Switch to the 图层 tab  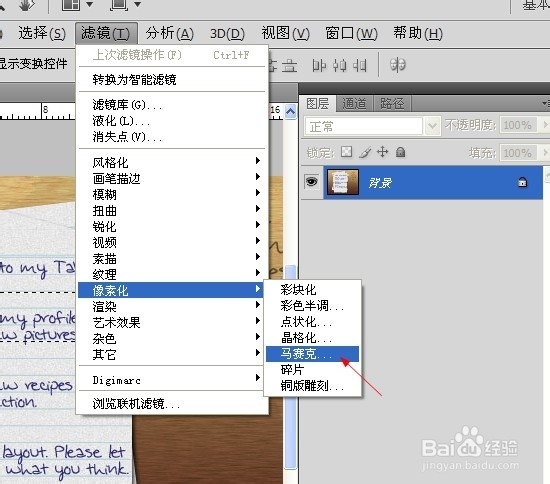point(318,104)
